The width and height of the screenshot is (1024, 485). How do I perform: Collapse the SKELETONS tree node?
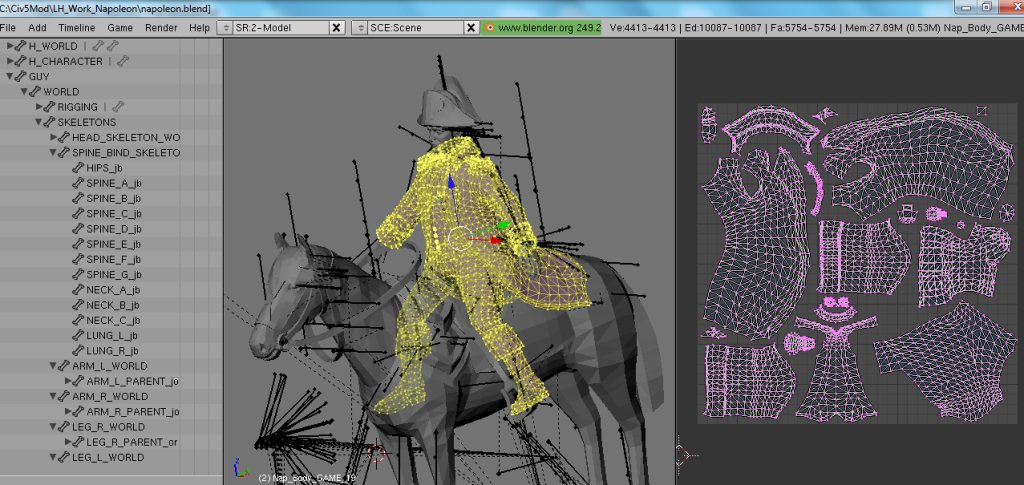[x=39, y=122]
